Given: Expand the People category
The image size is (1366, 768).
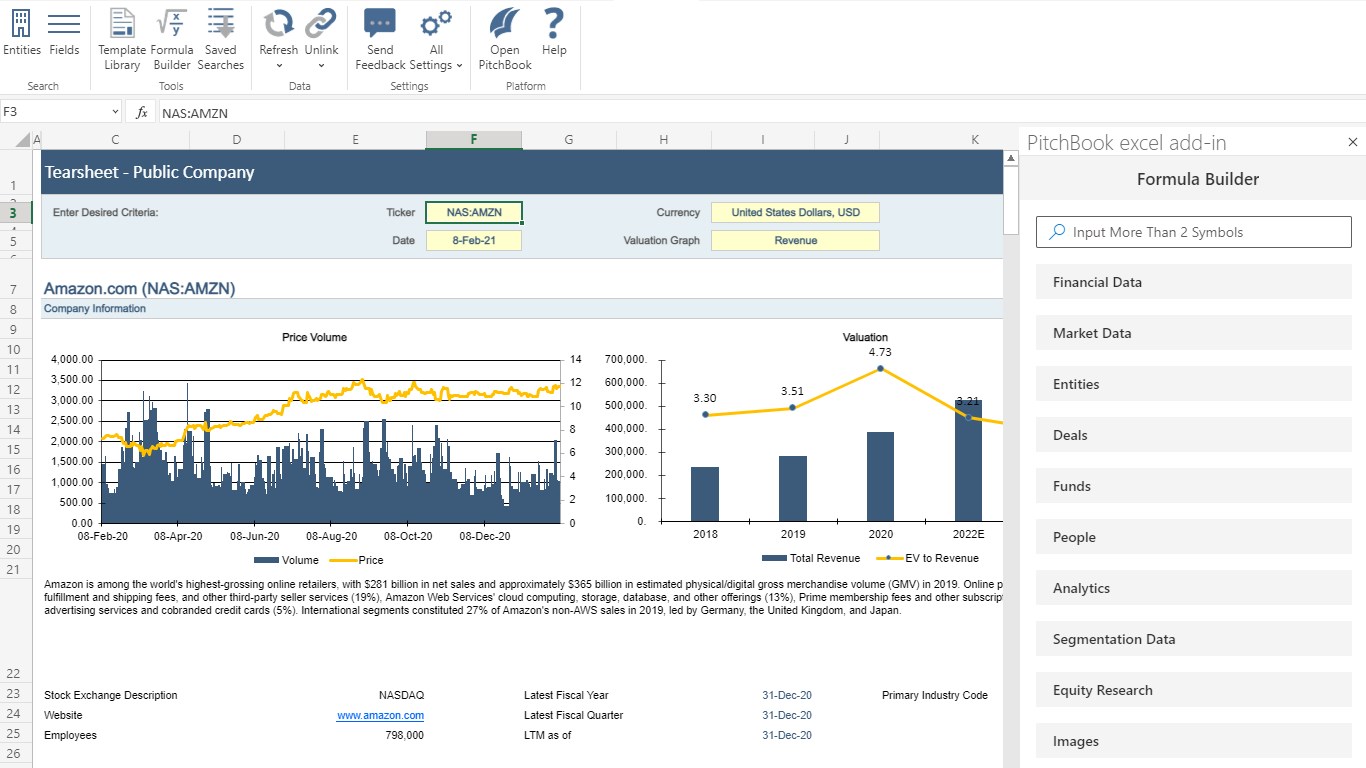Looking at the screenshot, I should pyautogui.click(x=1193, y=537).
